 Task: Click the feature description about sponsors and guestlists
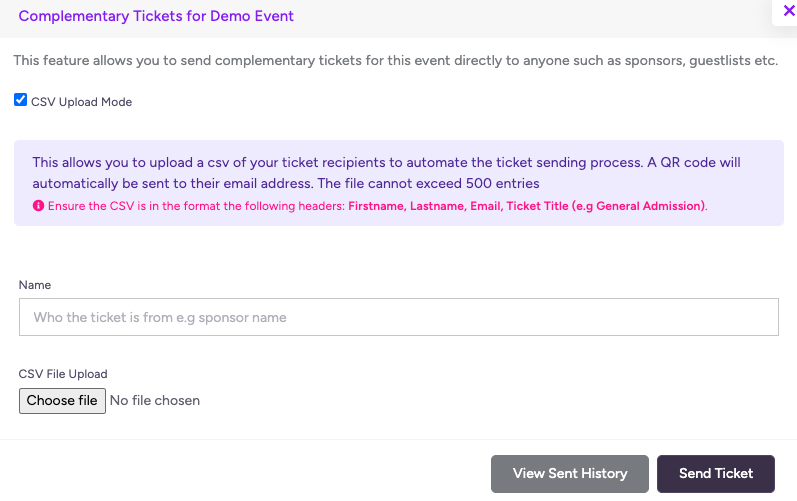click(395, 60)
